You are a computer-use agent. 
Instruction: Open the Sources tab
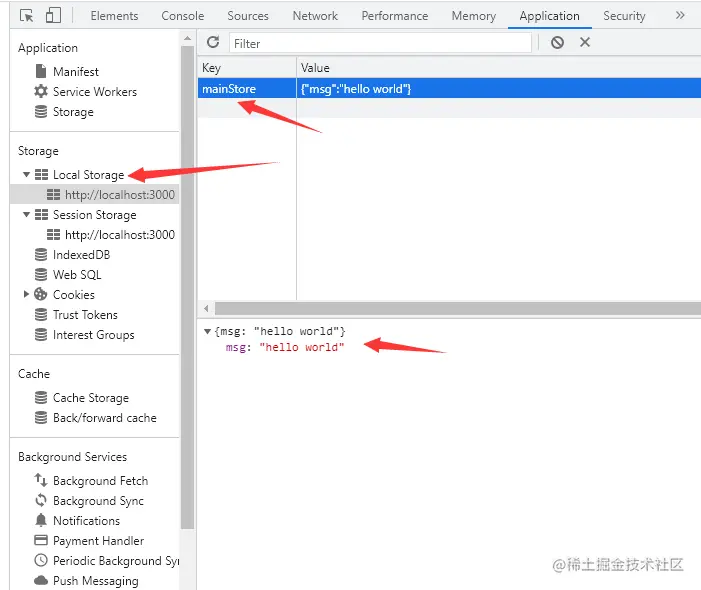pos(248,16)
